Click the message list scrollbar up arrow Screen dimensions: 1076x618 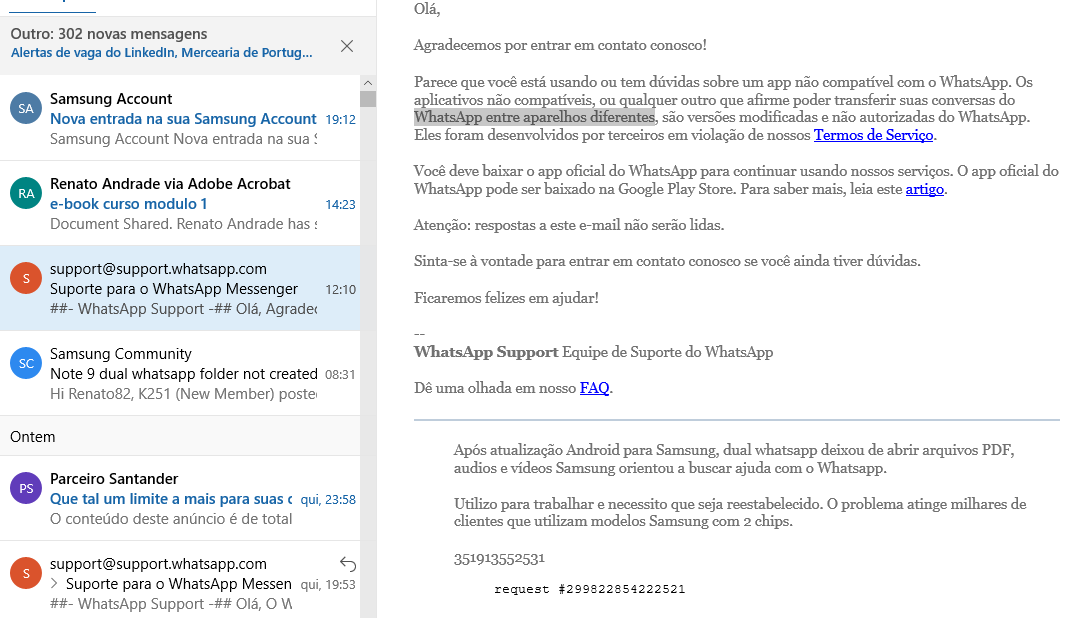tap(368, 83)
